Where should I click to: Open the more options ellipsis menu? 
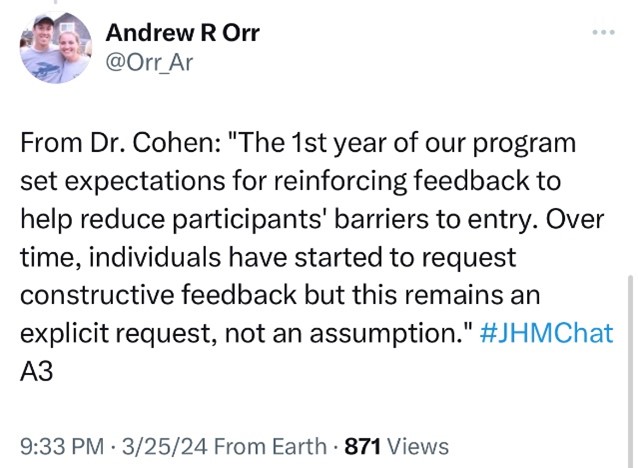(601, 33)
